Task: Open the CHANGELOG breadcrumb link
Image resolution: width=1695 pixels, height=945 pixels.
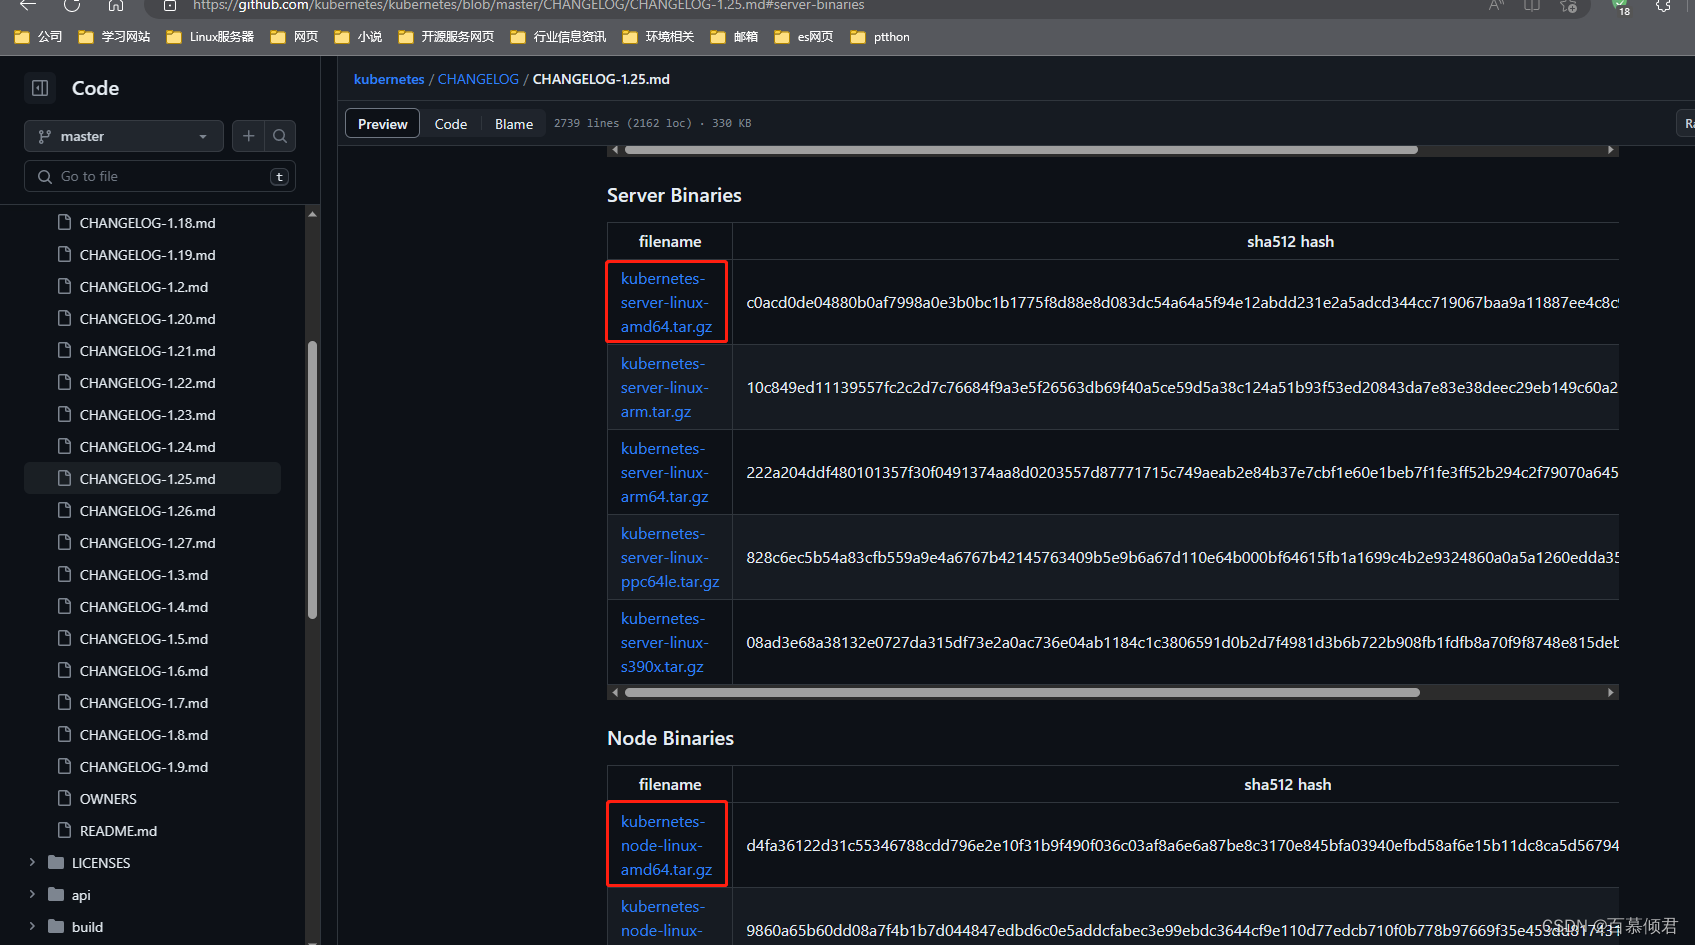Action: [478, 79]
